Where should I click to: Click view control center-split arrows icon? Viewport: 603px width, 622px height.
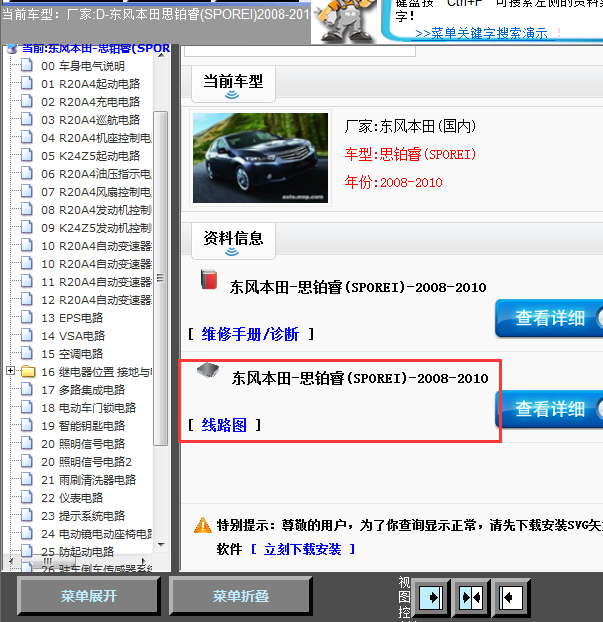coord(471,597)
